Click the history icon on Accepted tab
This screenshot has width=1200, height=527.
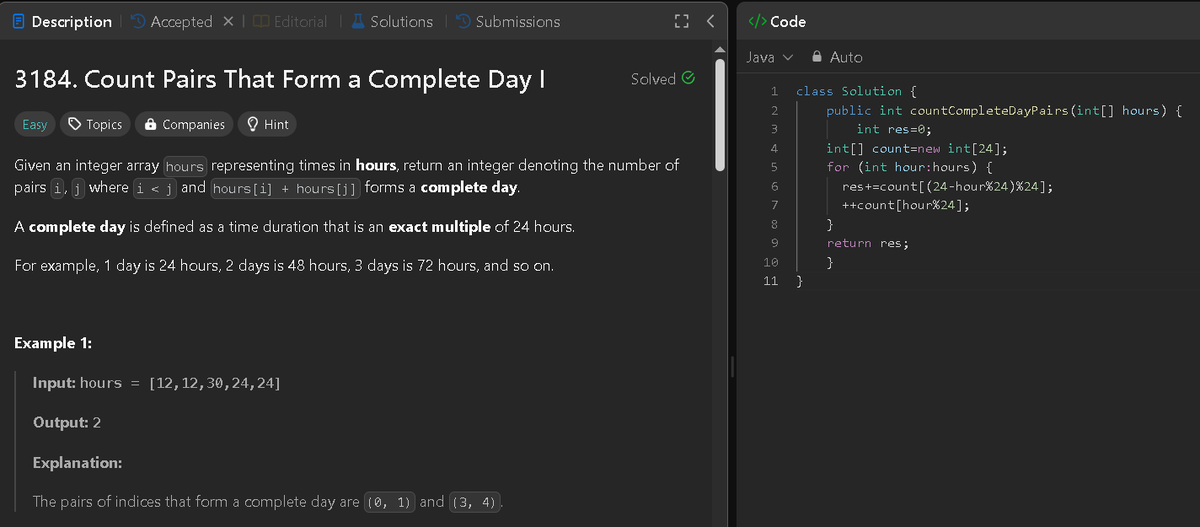click(x=138, y=21)
